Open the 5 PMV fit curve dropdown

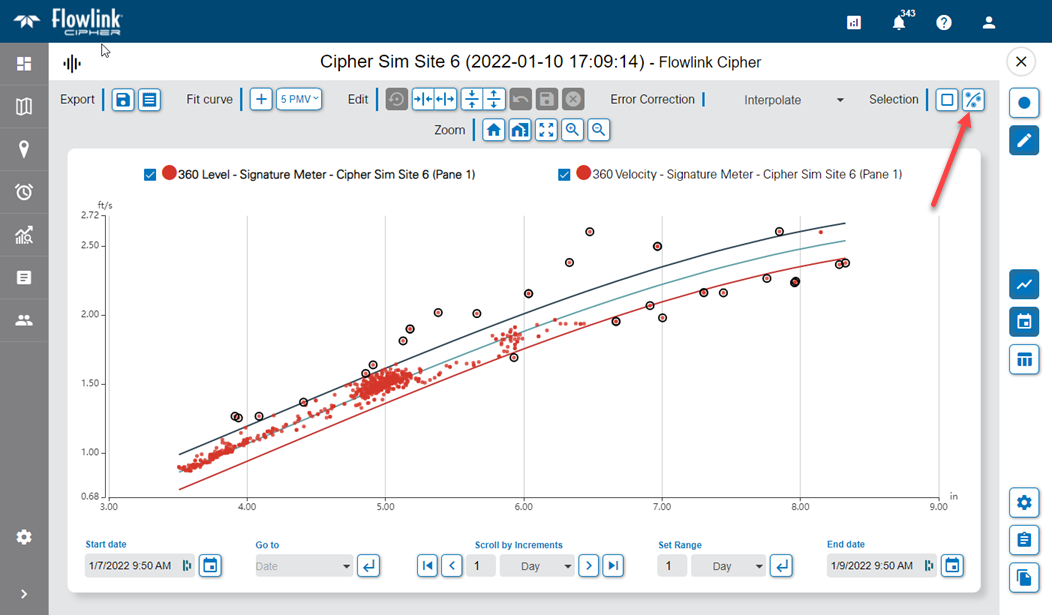tap(299, 100)
